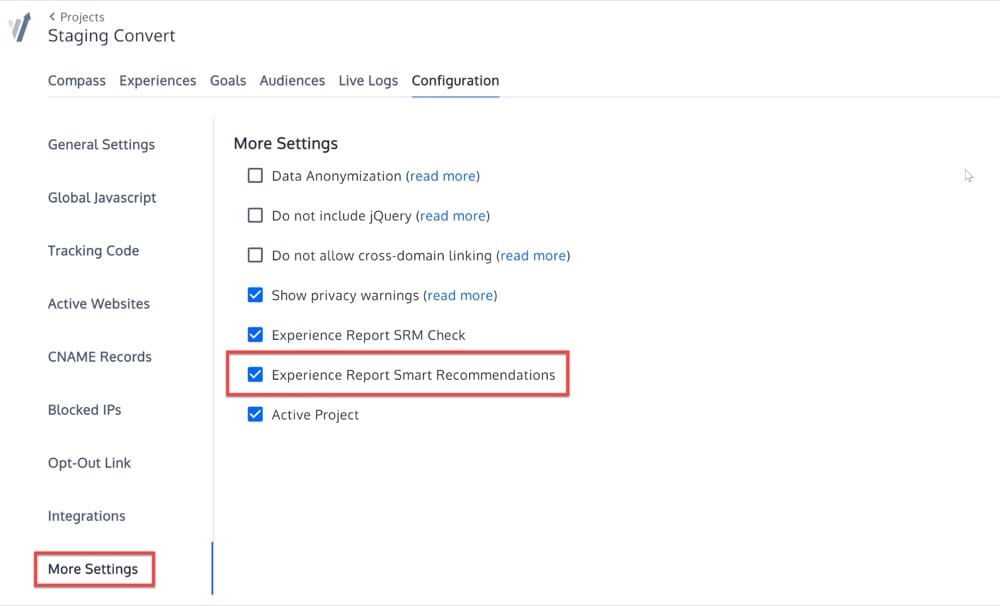Screen dimensions: 1000x606
Task: Select General Settings in the sidebar
Action: [x=101, y=145]
